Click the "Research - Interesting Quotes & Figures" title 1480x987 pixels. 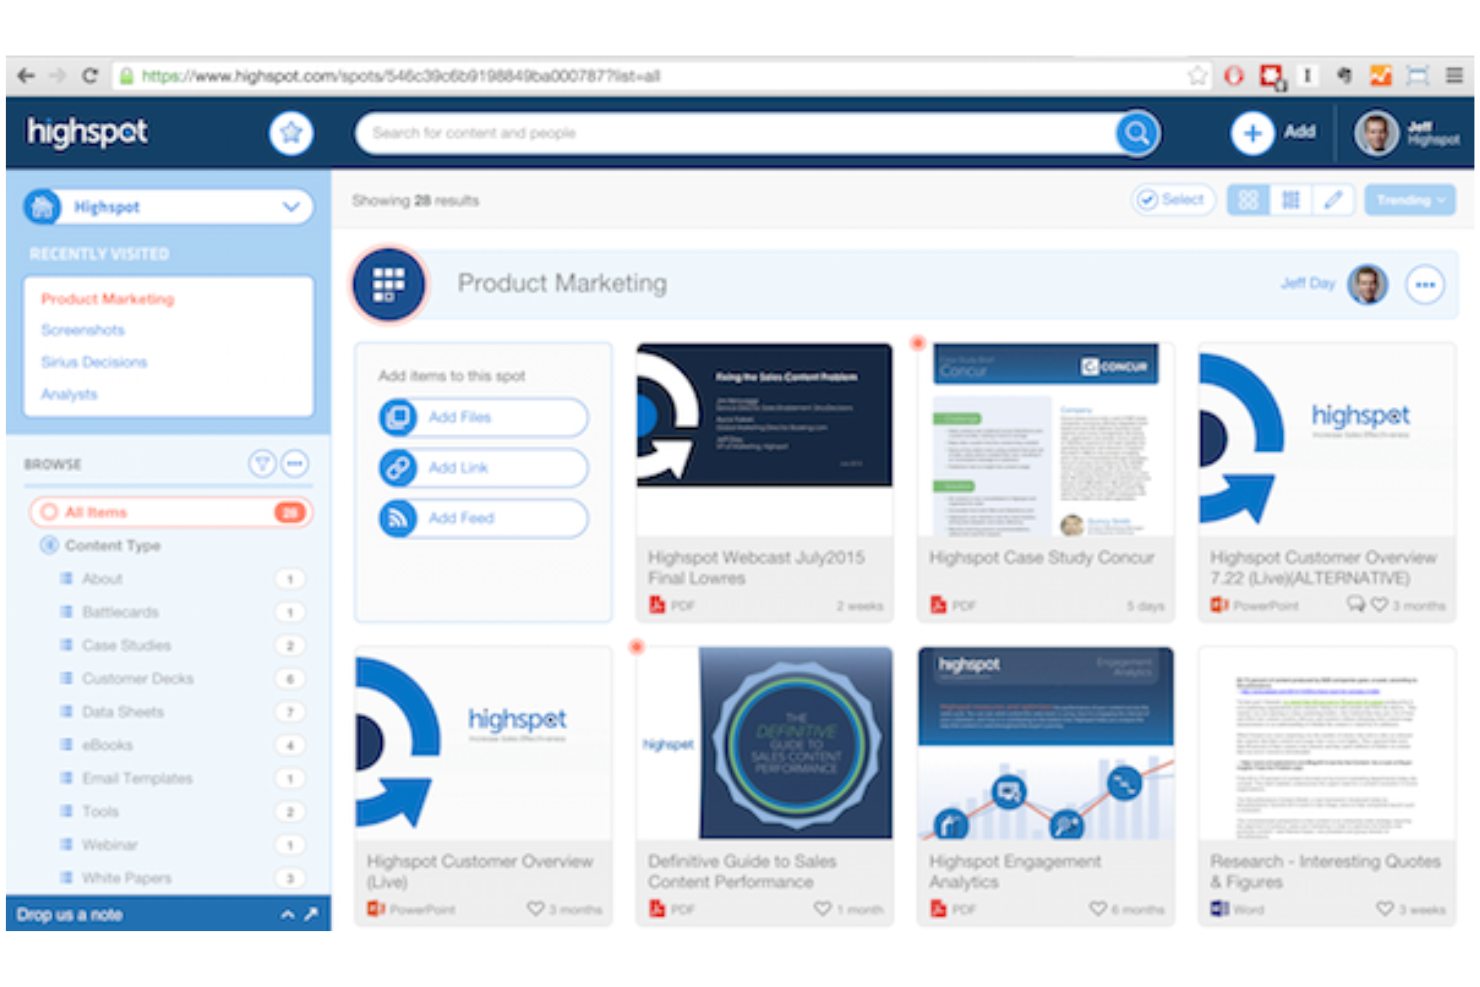pyautogui.click(x=1325, y=872)
